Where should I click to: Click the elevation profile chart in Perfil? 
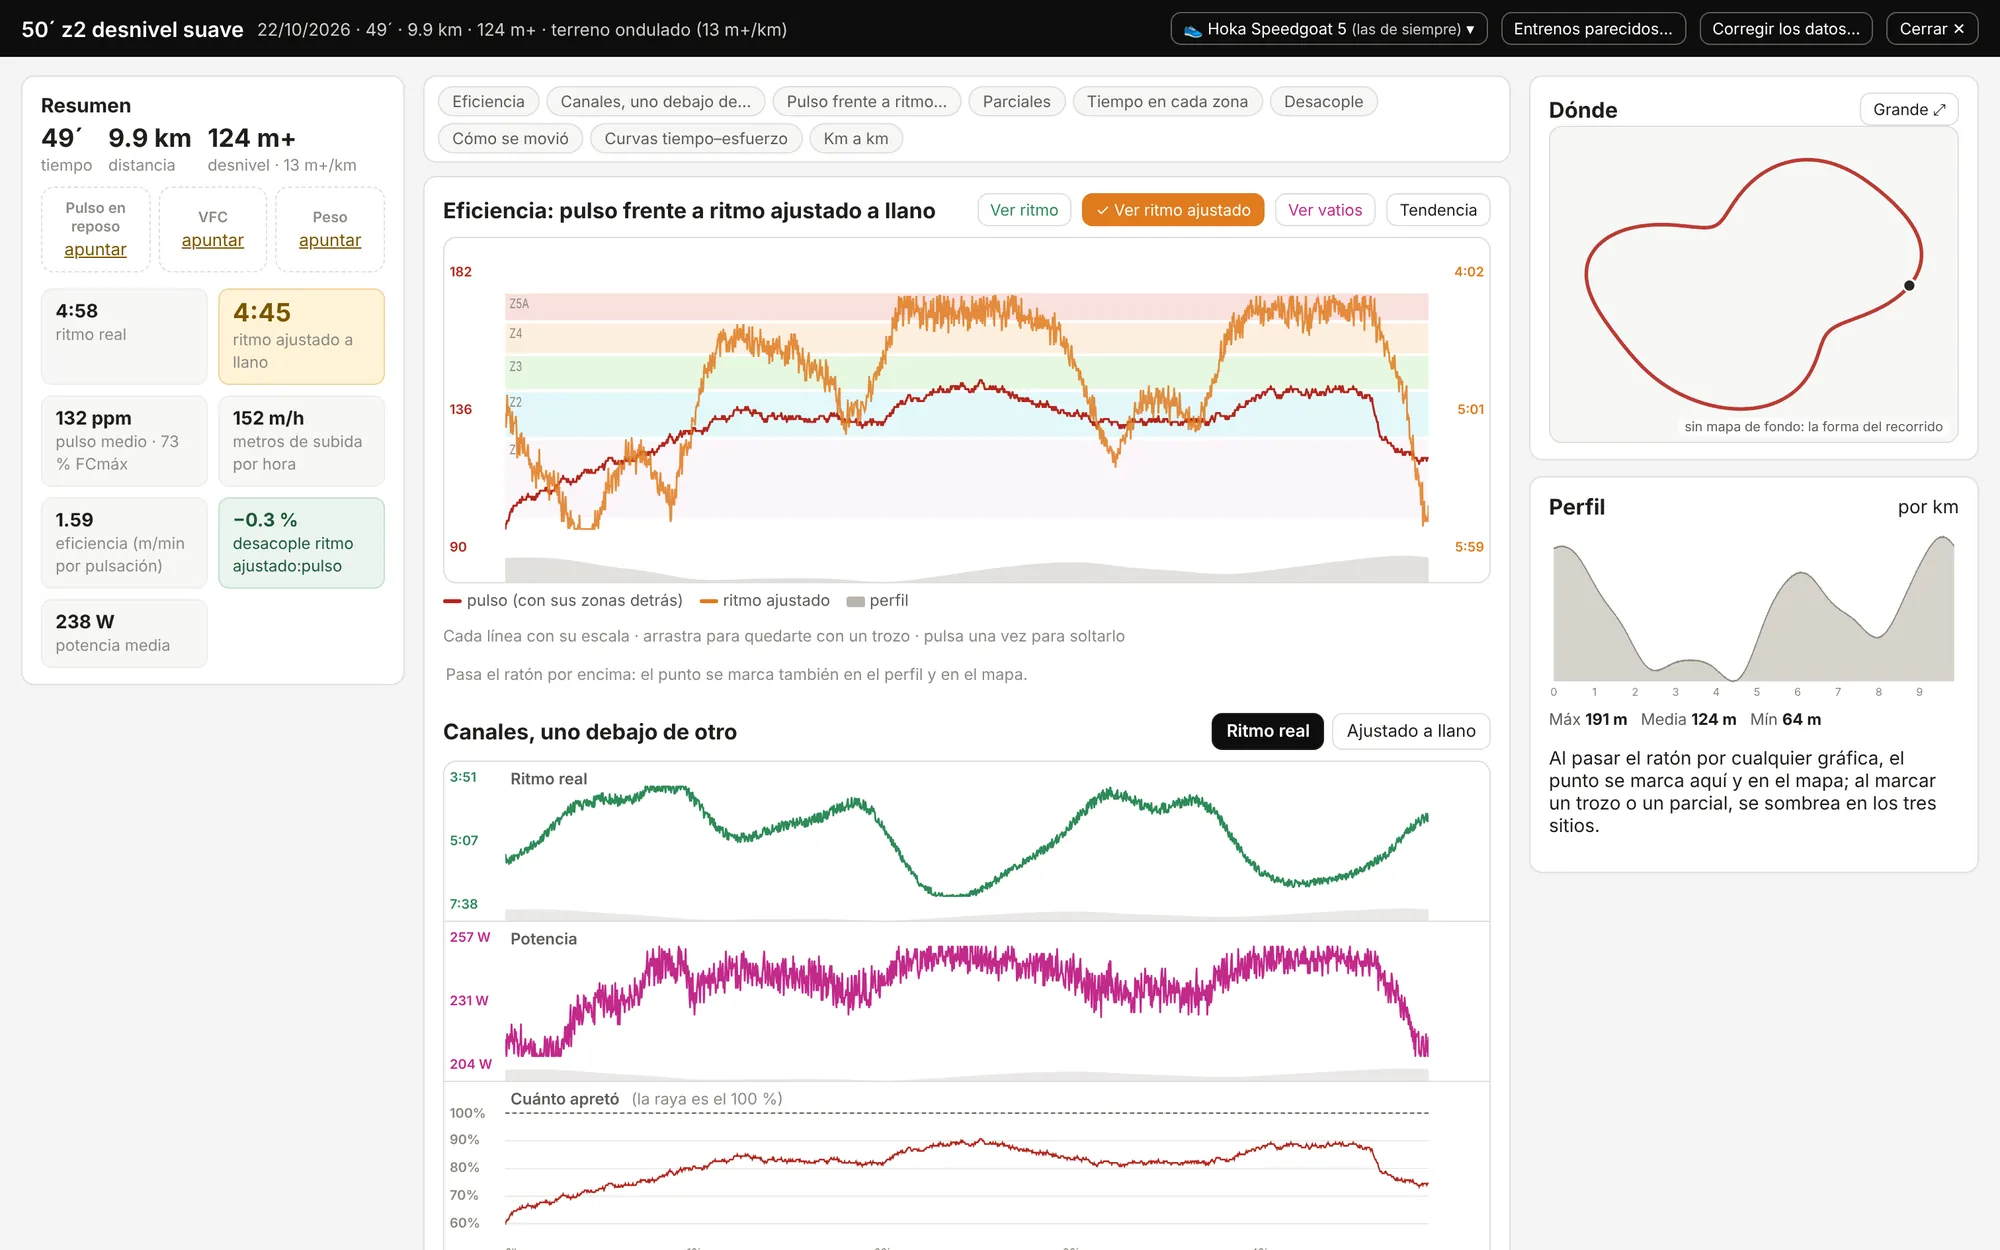coord(1753,609)
